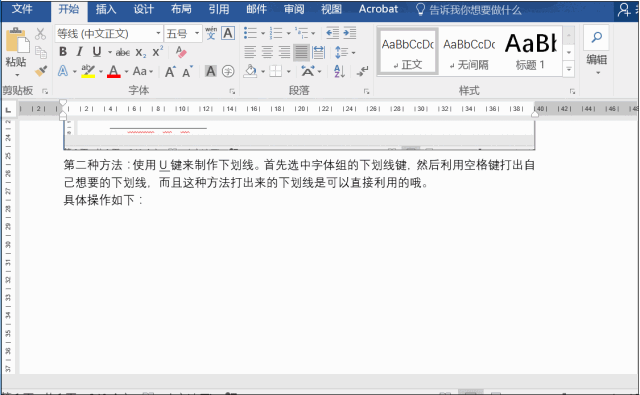Open the font color dropdown arrow
The width and height of the screenshot is (640, 395).
point(127,72)
